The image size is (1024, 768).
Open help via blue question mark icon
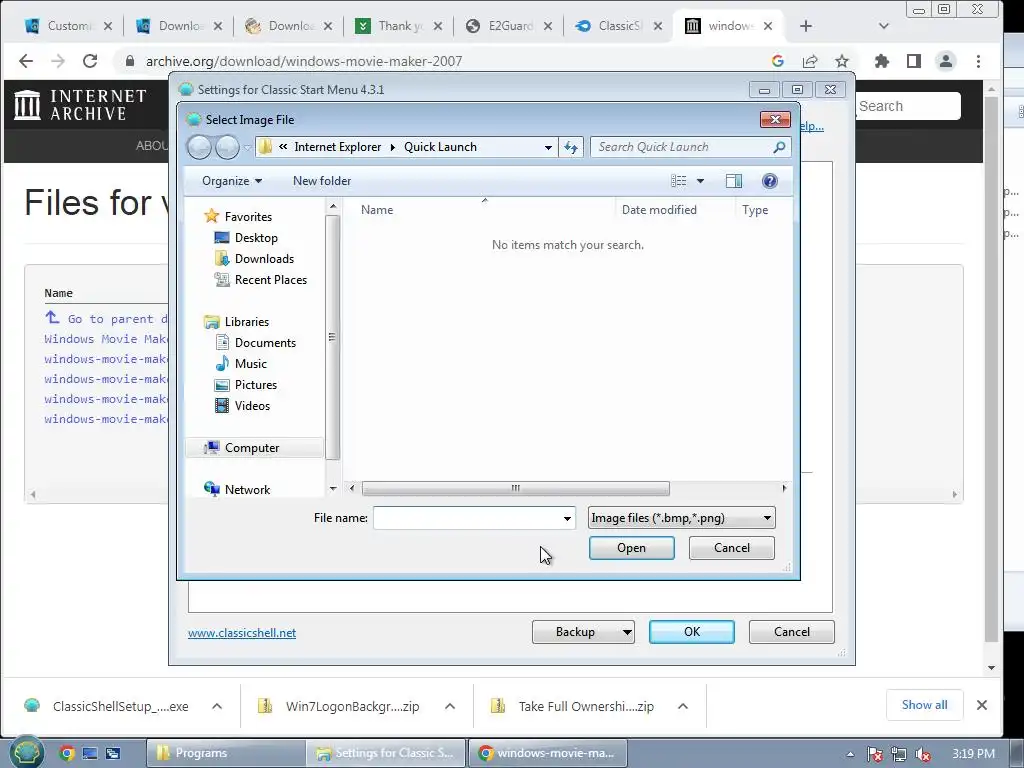[x=770, y=181]
